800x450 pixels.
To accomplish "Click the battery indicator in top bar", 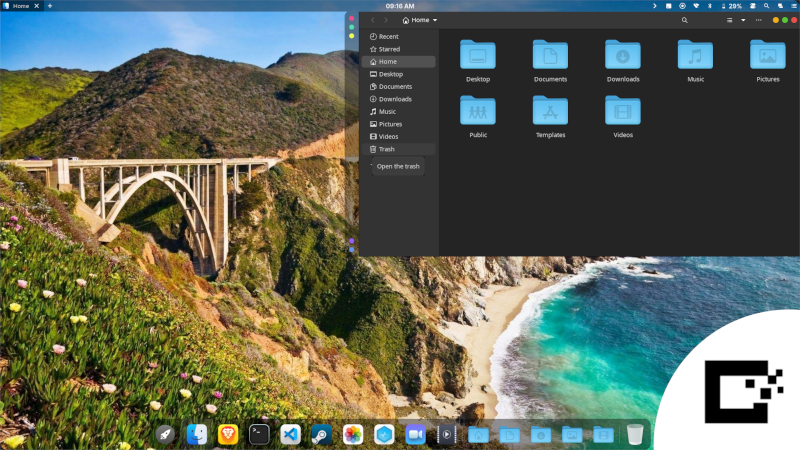I will click(x=732, y=6).
